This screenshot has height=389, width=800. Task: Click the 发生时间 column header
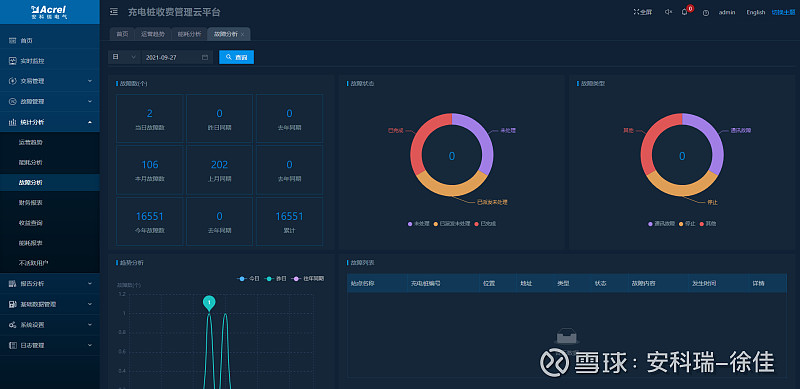point(704,283)
